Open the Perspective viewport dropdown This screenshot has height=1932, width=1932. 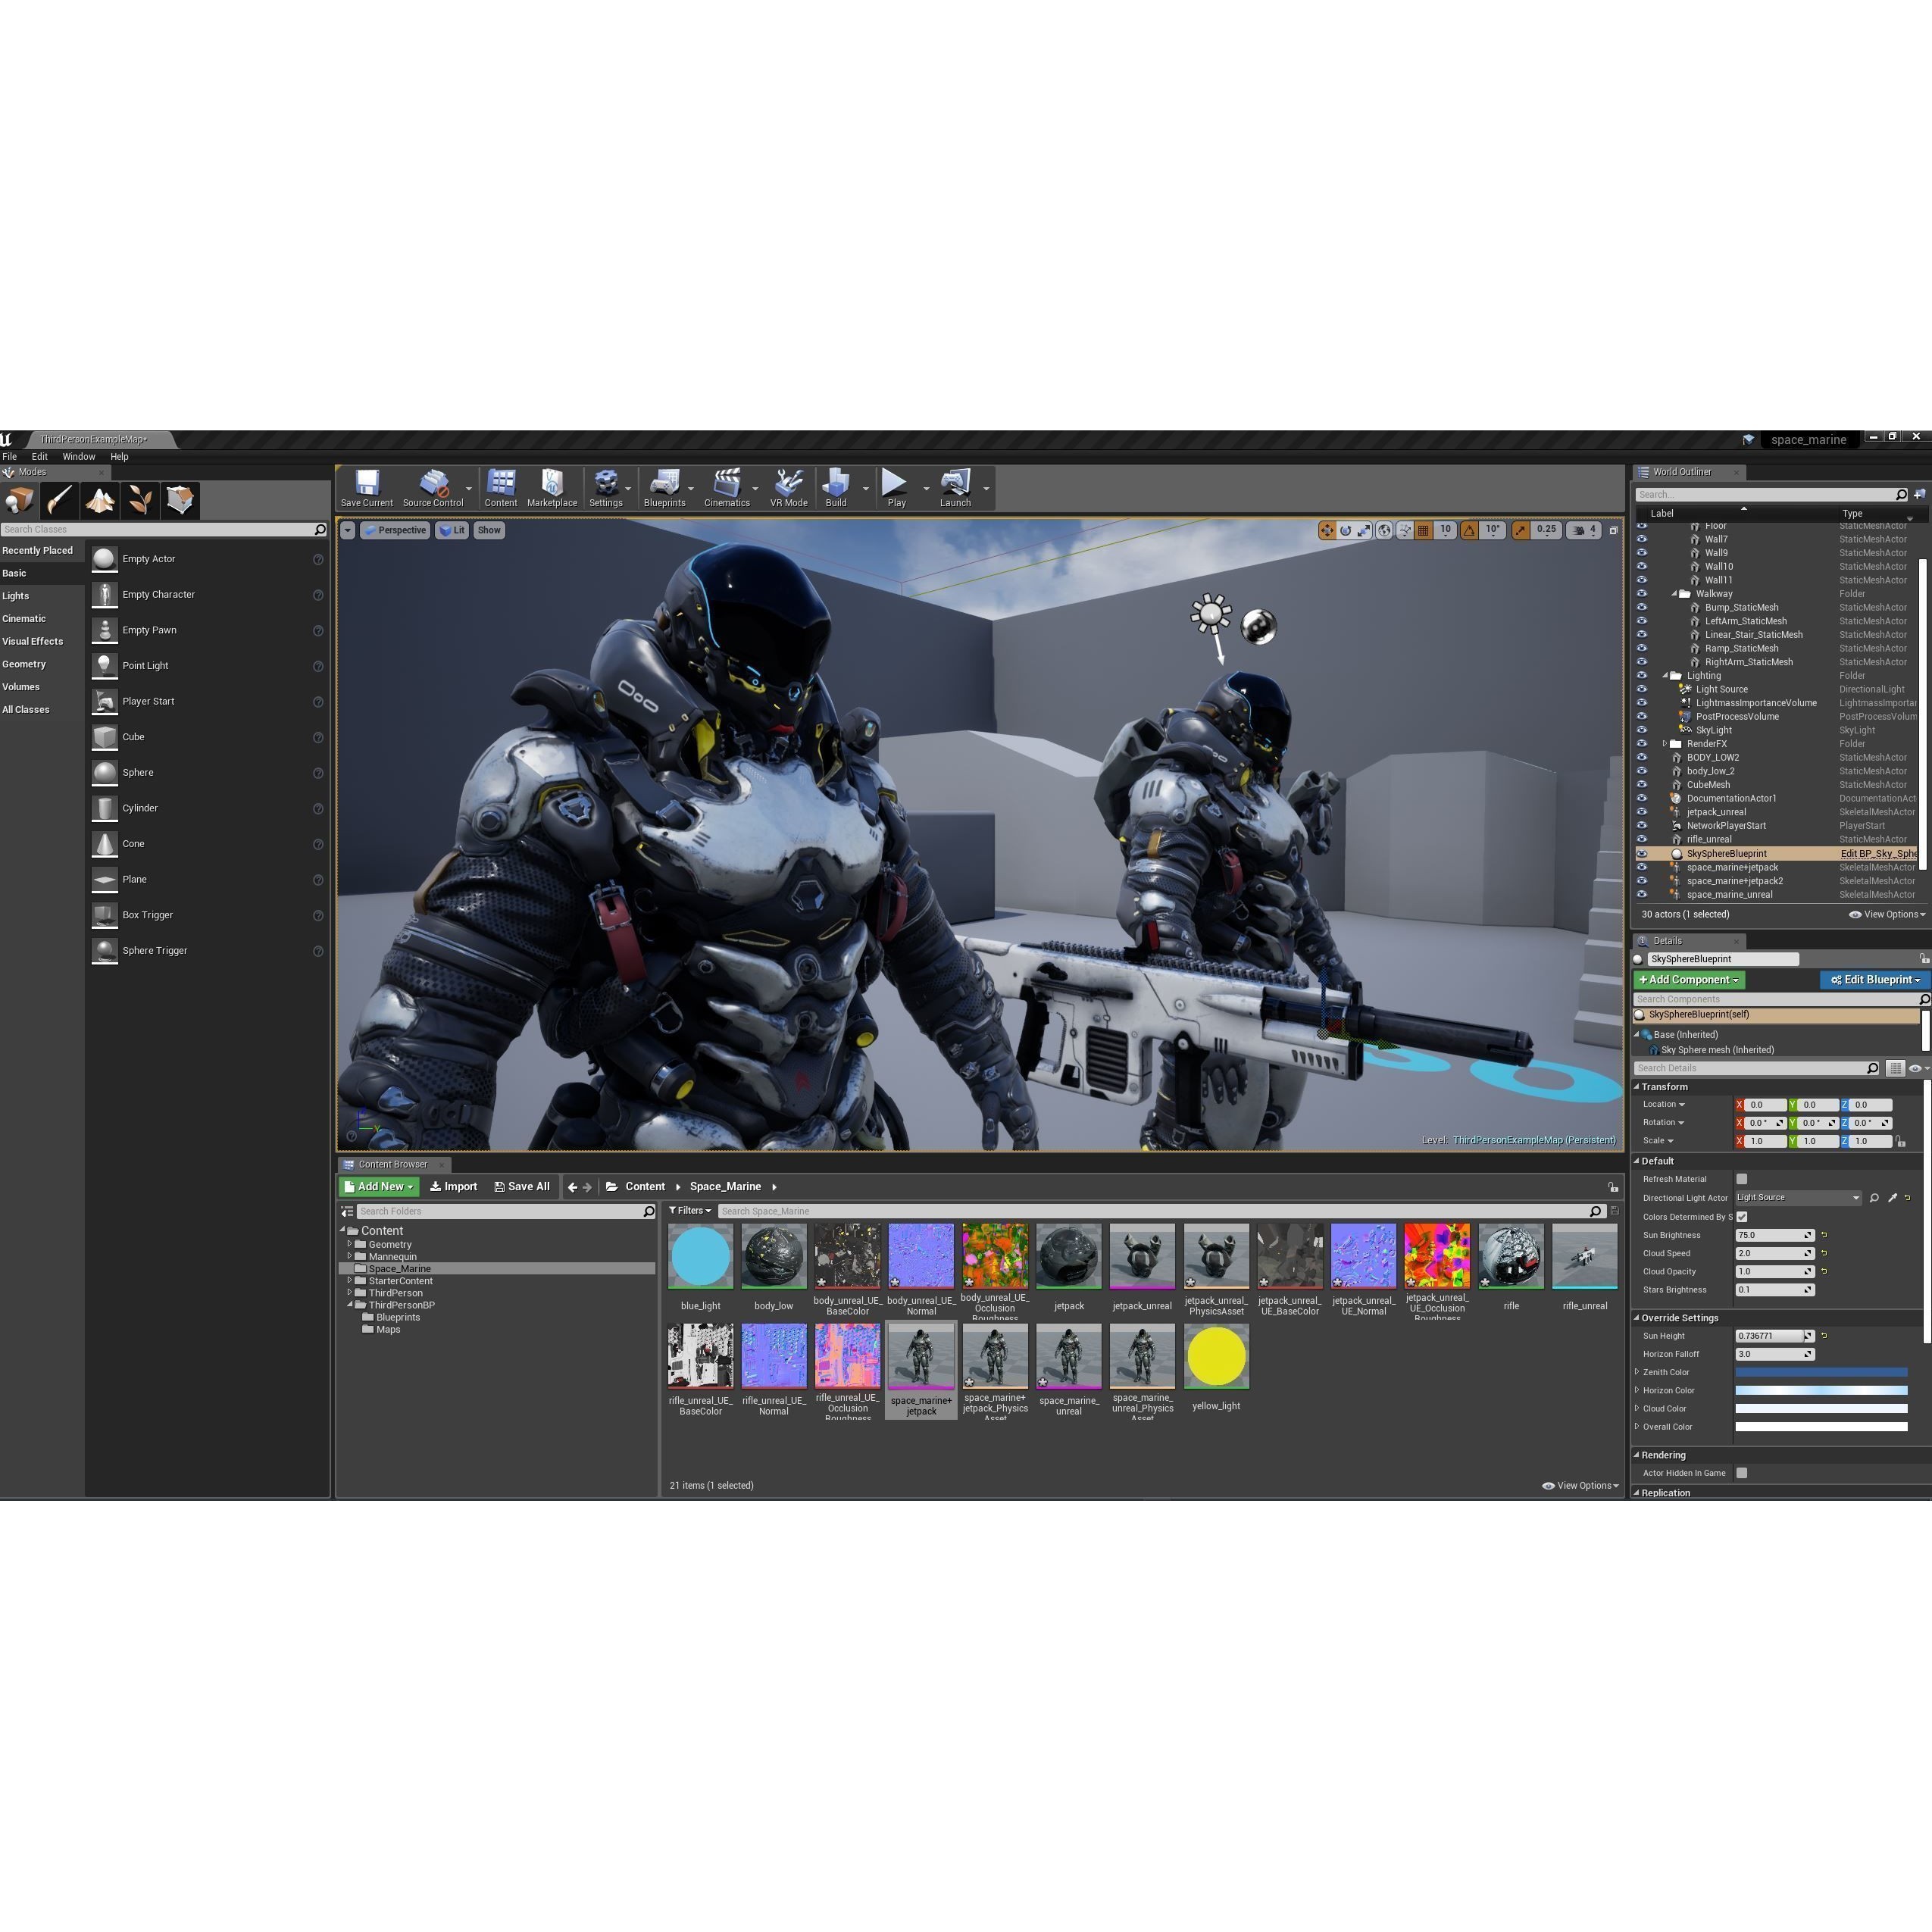tap(394, 530)
